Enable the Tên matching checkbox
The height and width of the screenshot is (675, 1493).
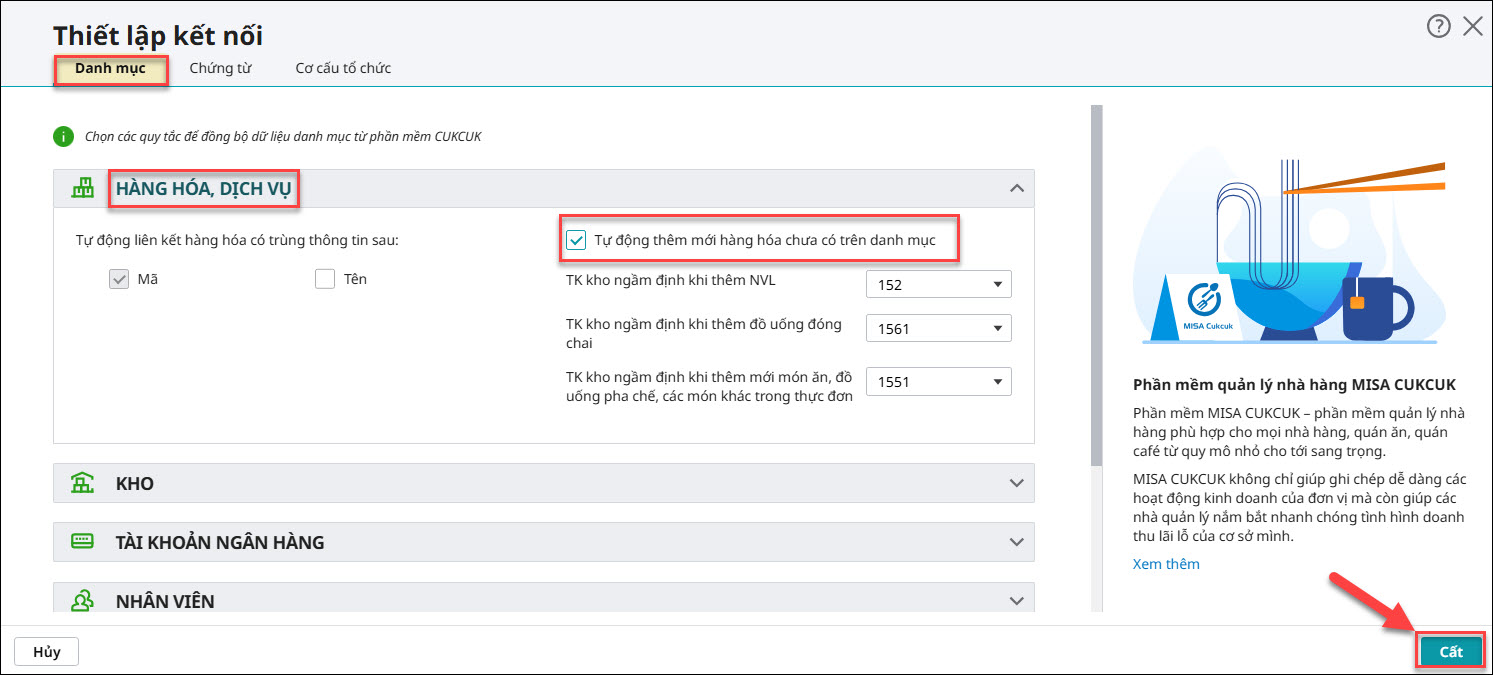coord(325,280)
